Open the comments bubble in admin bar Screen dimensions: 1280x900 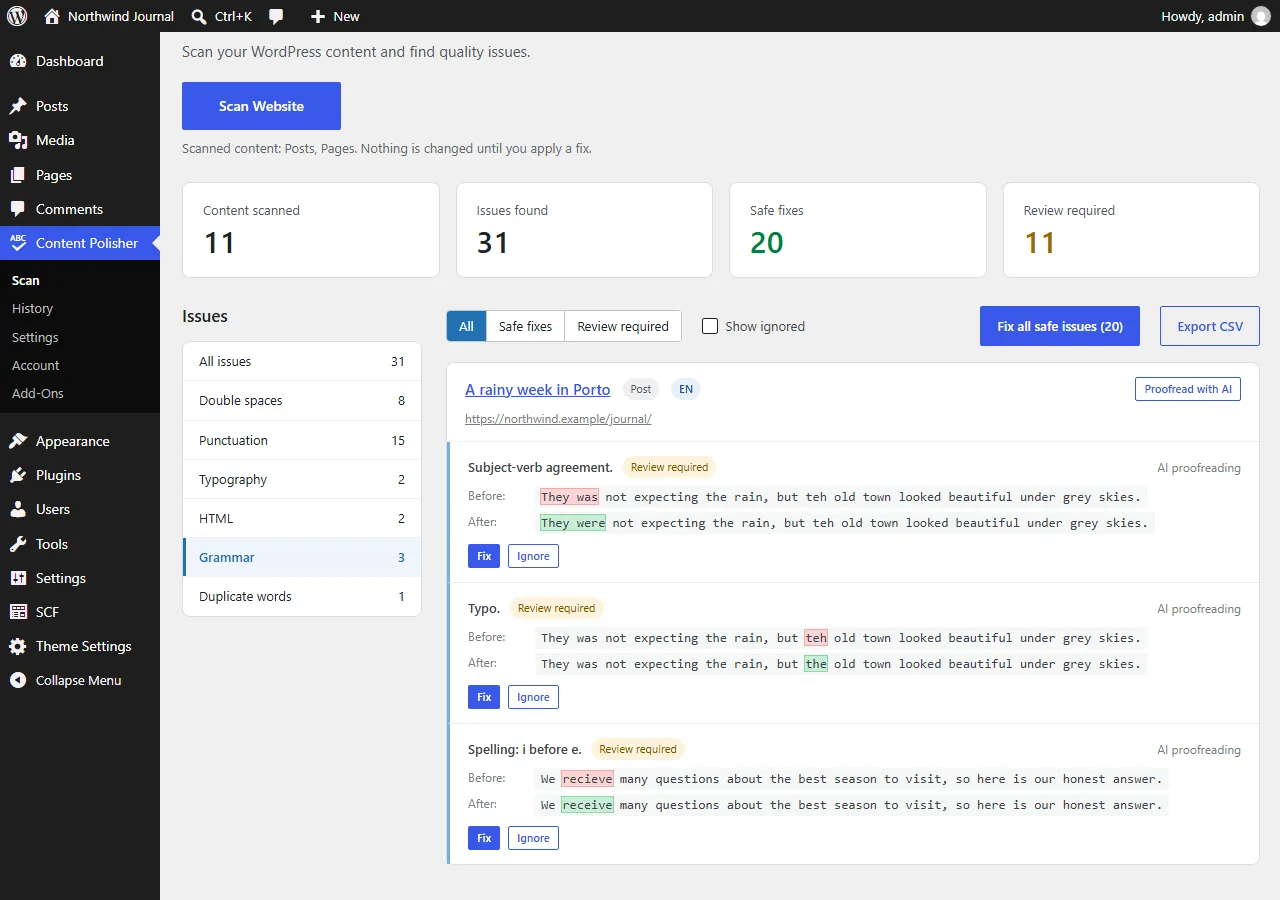click(277, 16)
